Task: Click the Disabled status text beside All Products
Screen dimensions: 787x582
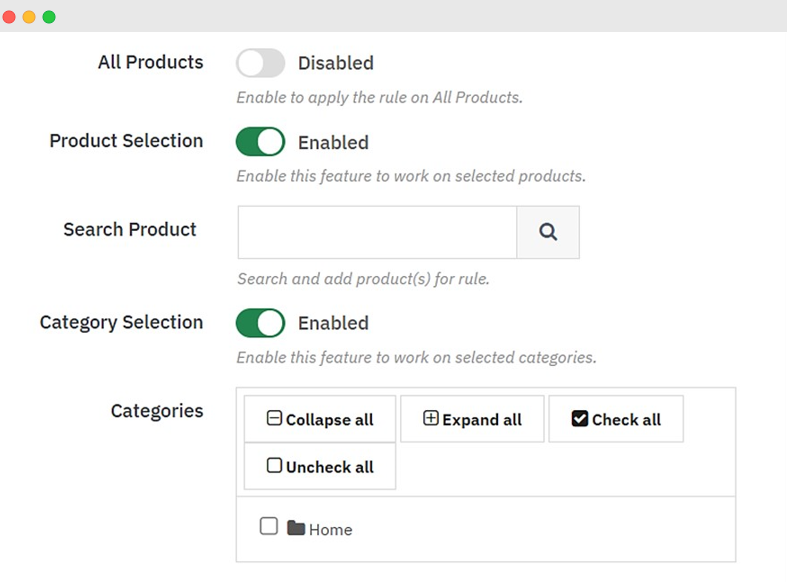Action: point(335,63)
